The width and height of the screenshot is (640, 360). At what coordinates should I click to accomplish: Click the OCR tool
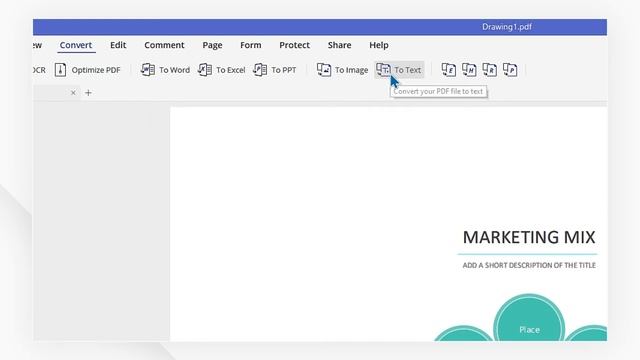39,70
